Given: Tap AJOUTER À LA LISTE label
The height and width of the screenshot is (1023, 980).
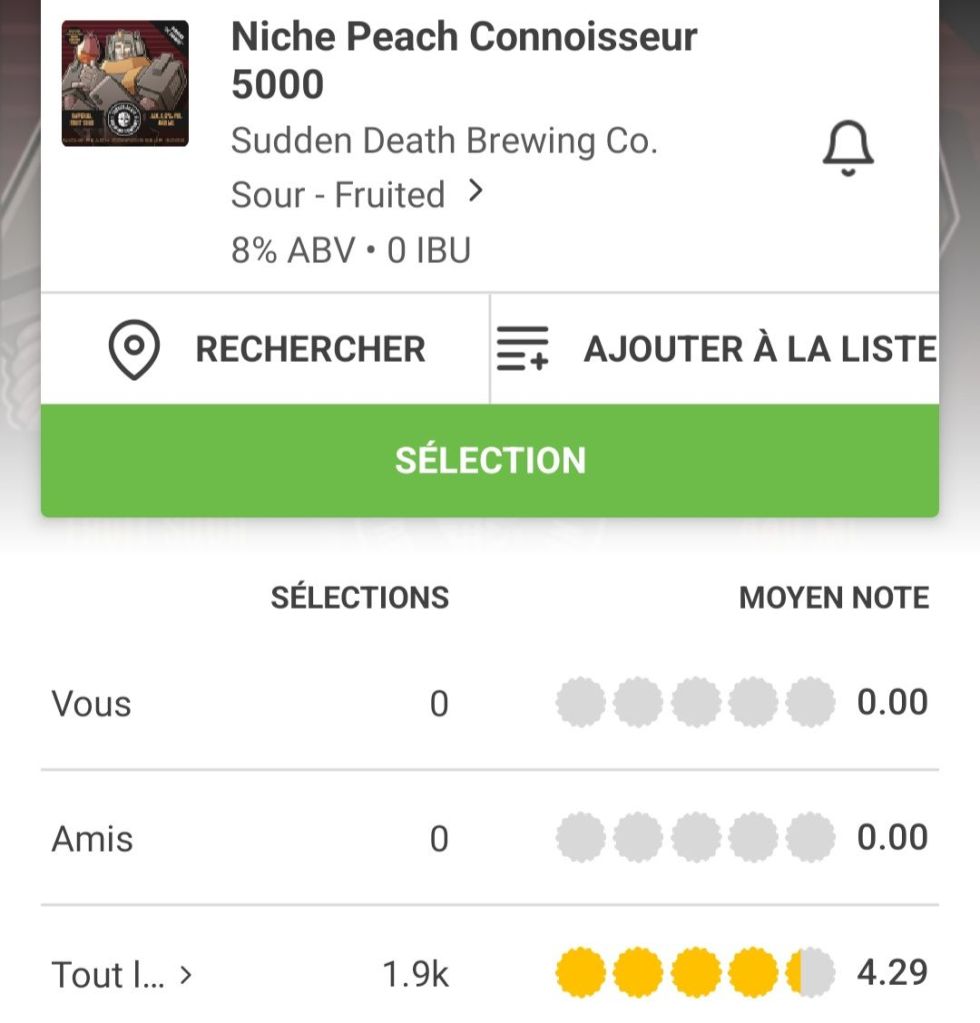Looking at the screenshot, I should tap(760, 349).
